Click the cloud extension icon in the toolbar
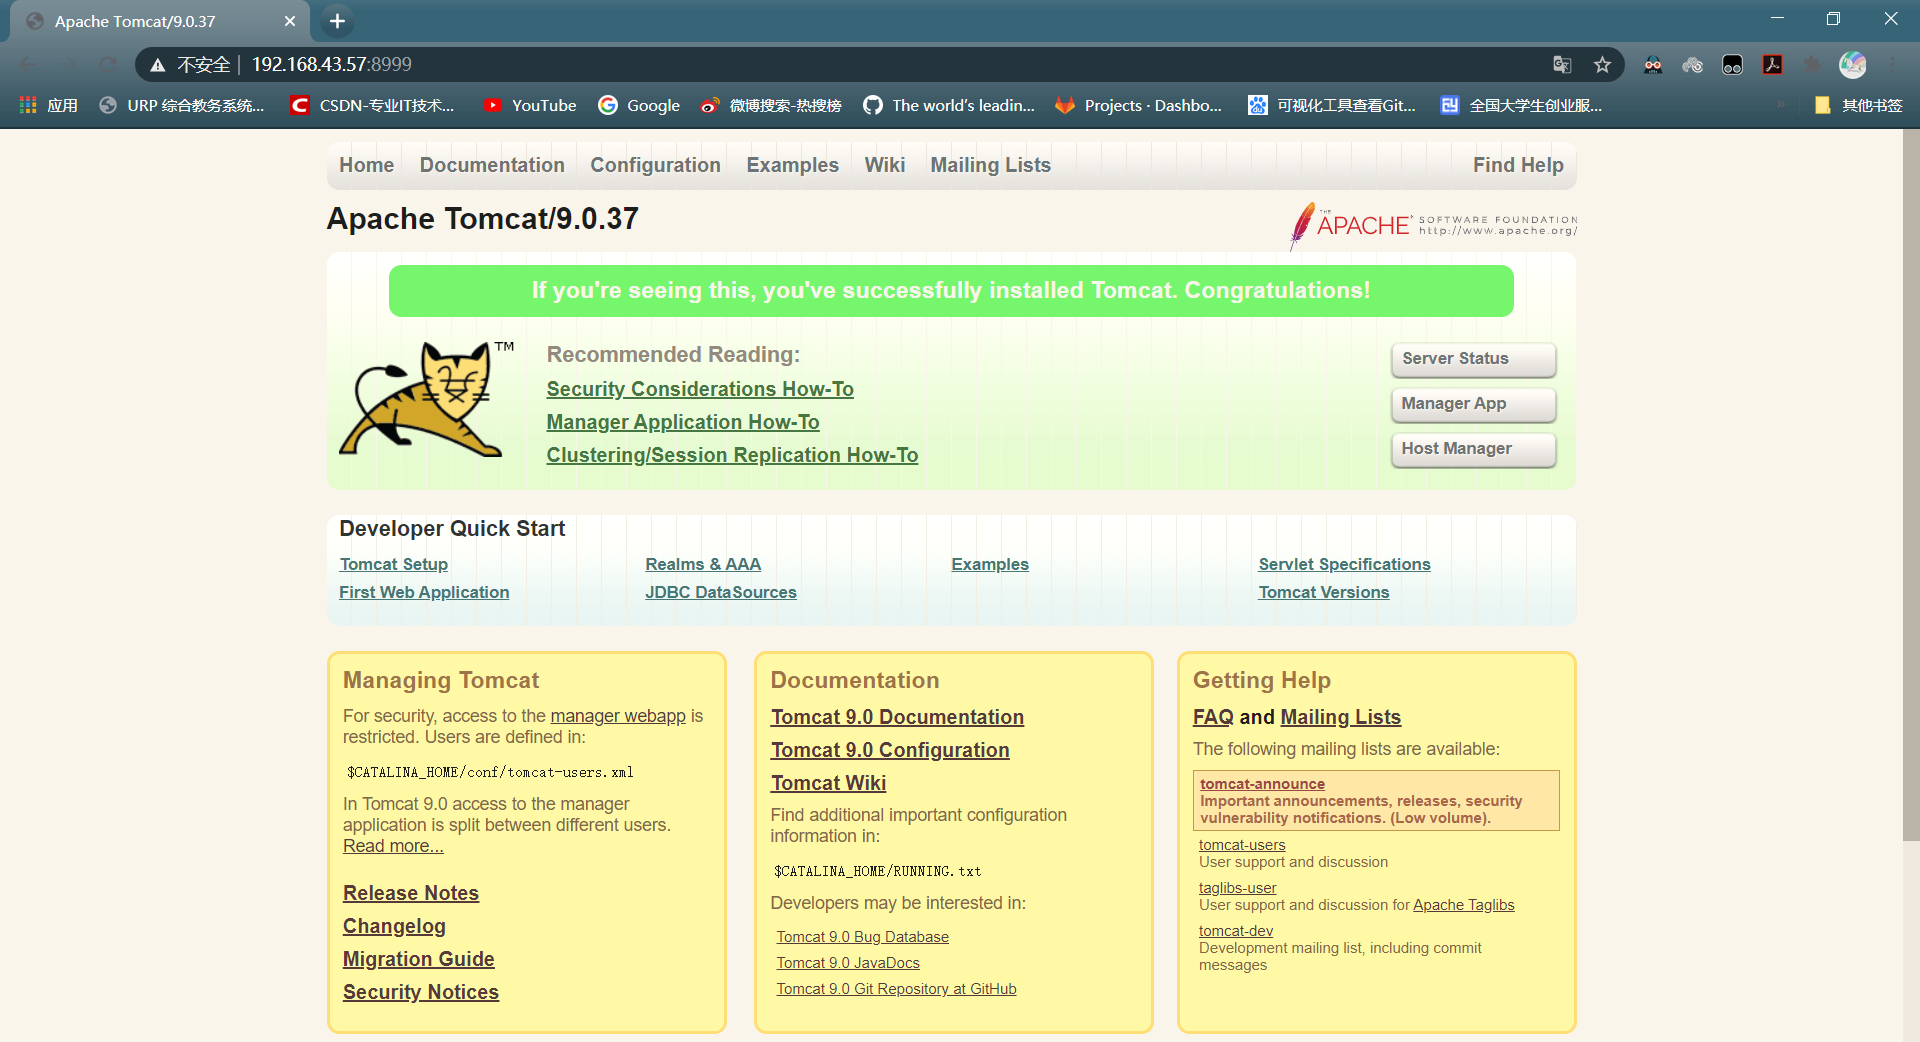Screen dimensions: 1920x1042 coord(1692,65)
